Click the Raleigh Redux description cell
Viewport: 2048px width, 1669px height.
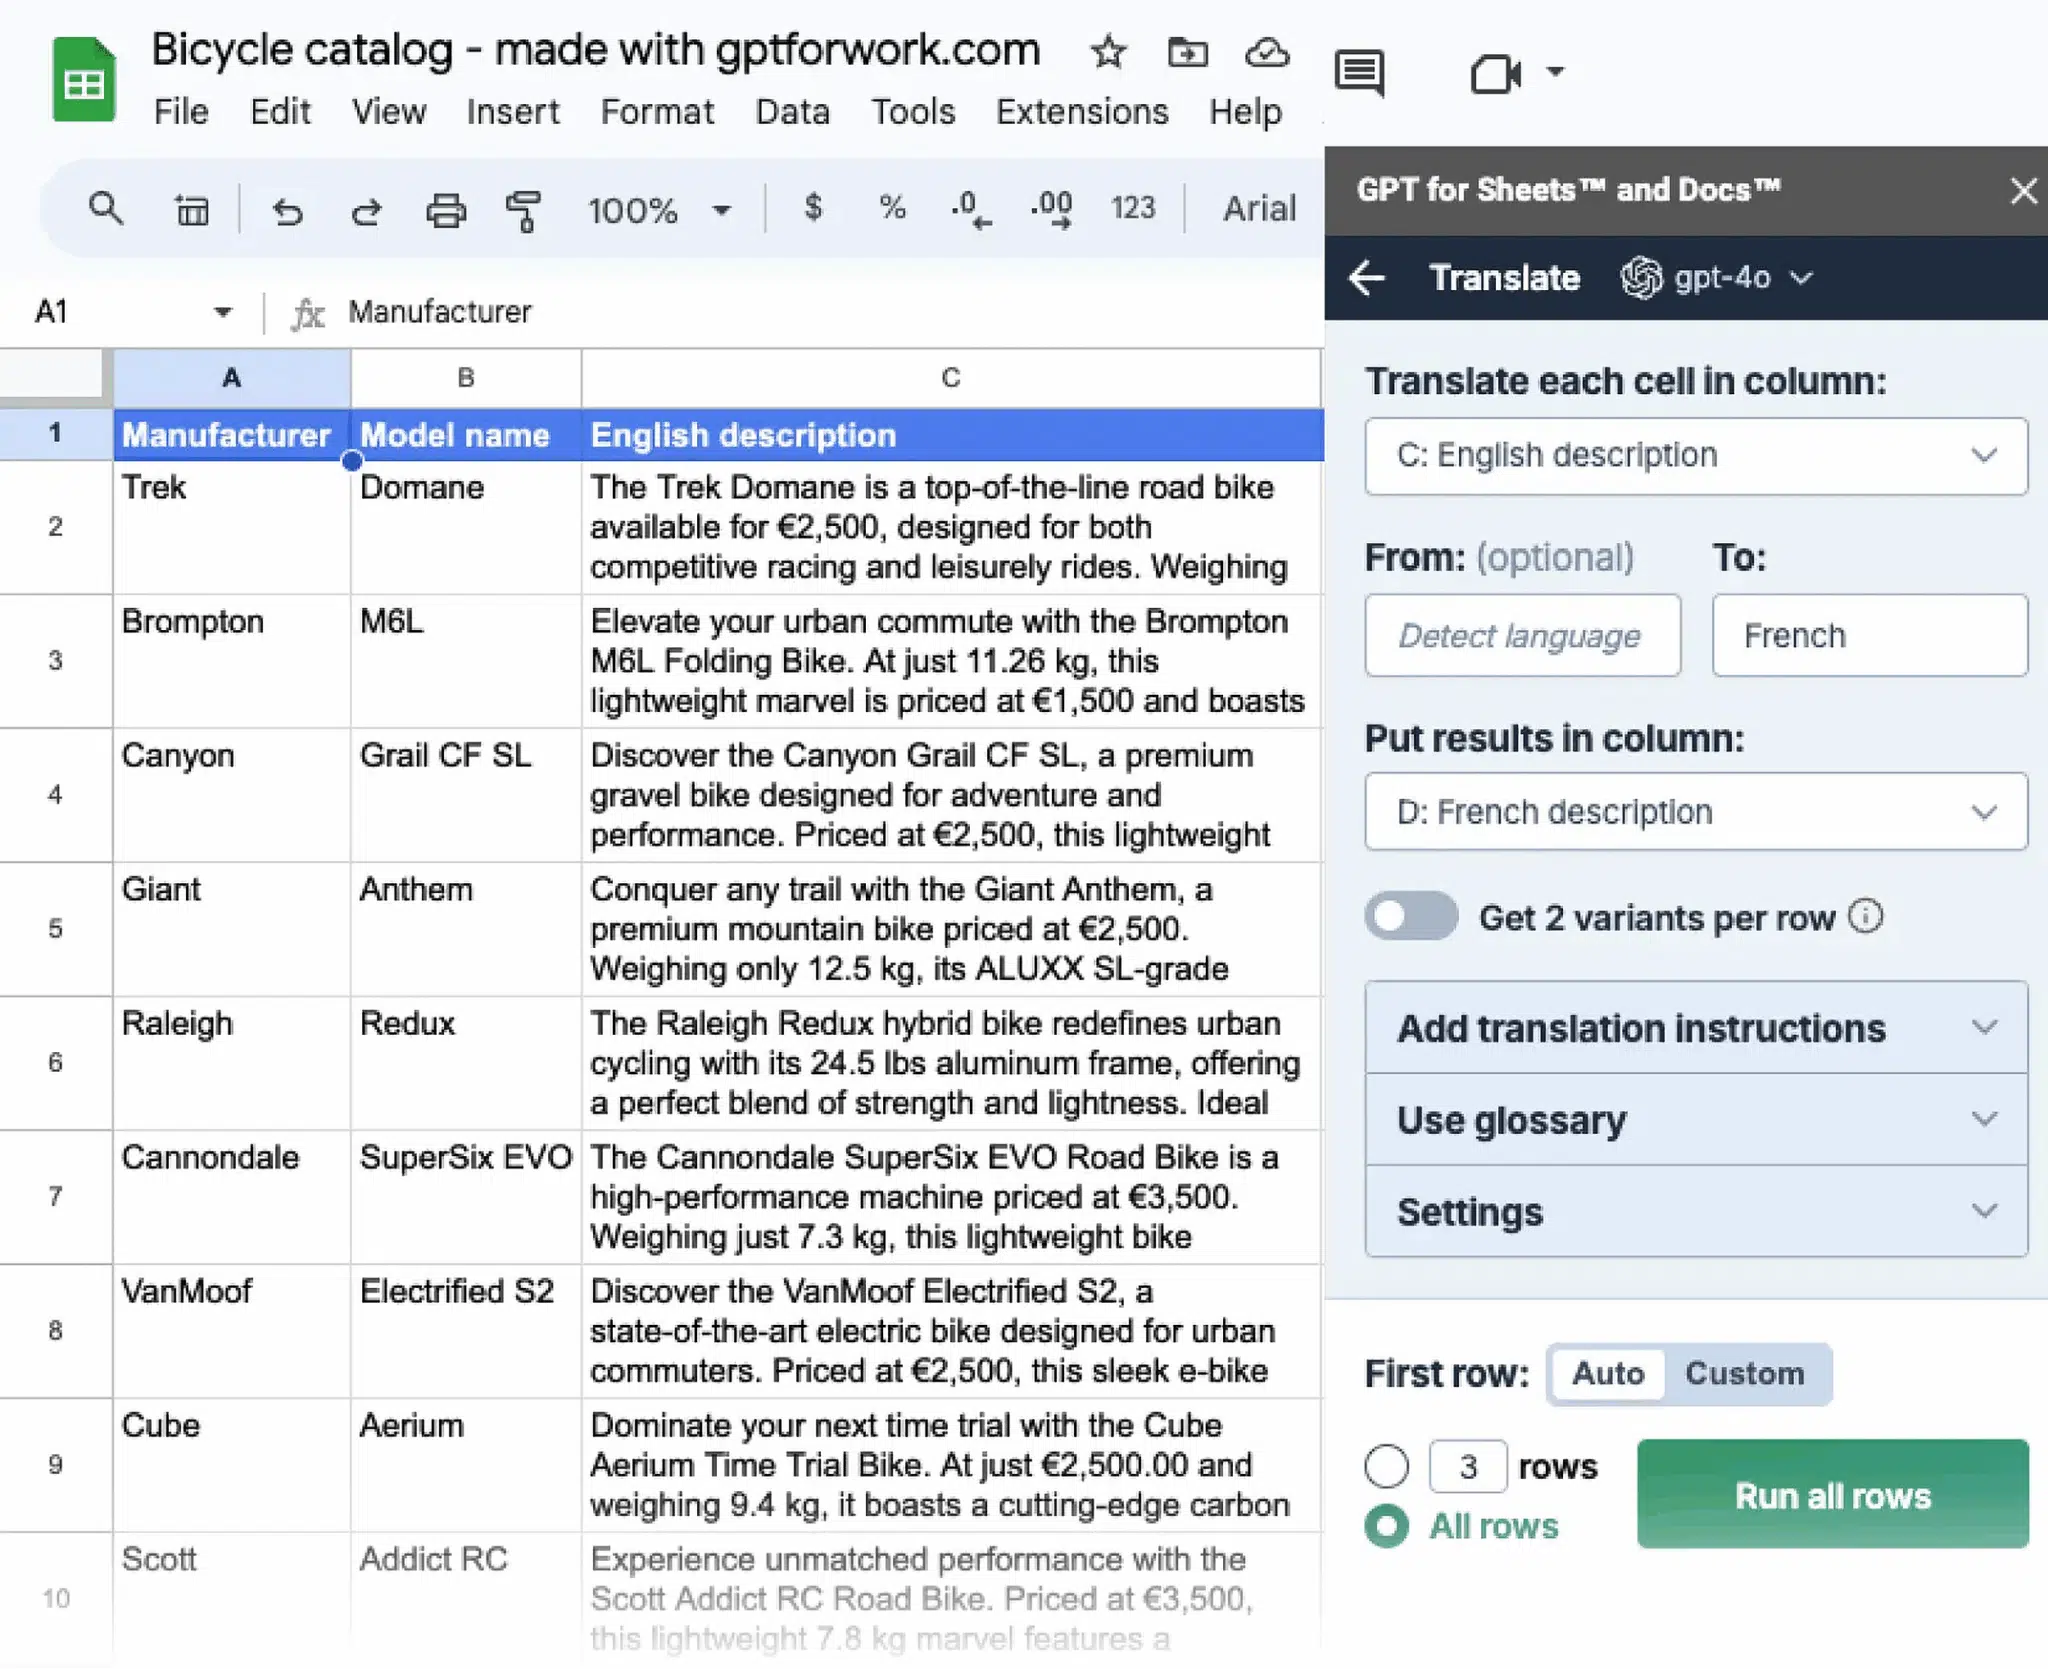pyautogui.click(x=951, y=1063)
